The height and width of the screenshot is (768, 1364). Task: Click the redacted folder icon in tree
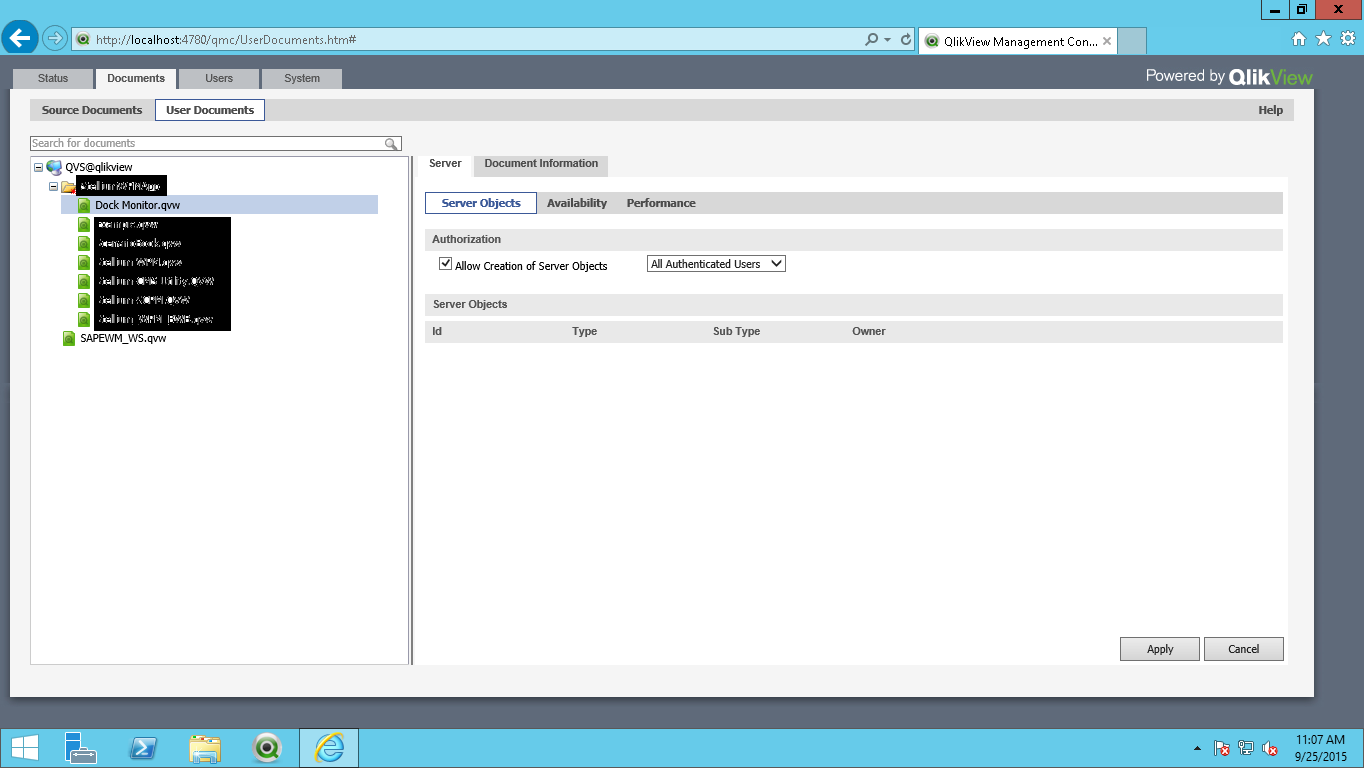pos(68,186)
